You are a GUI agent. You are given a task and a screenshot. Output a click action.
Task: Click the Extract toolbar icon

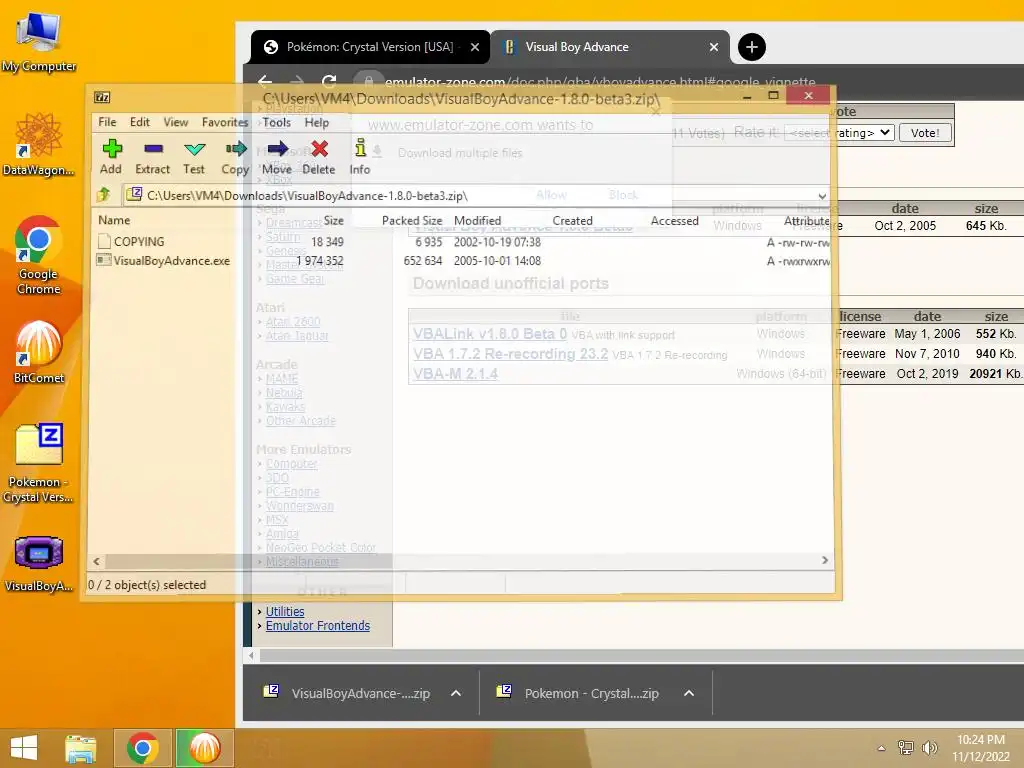[153, 157]
